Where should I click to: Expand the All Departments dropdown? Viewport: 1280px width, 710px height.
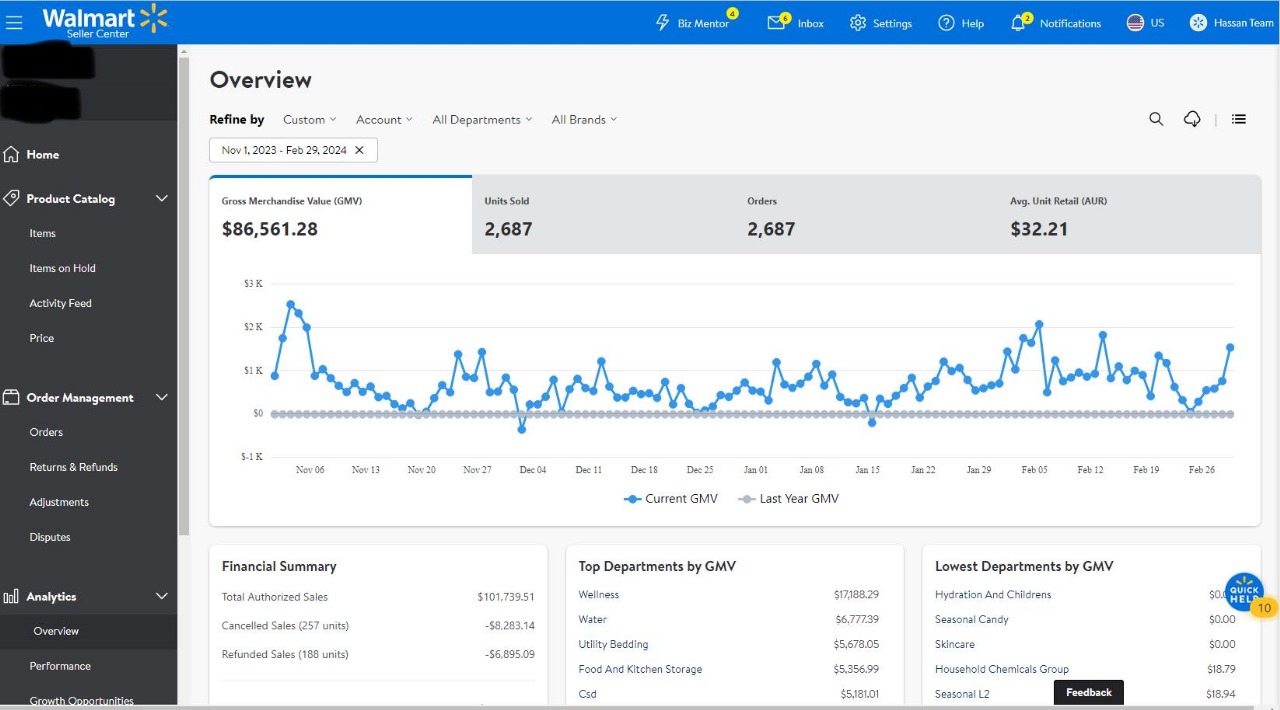[x=482, y=119]
